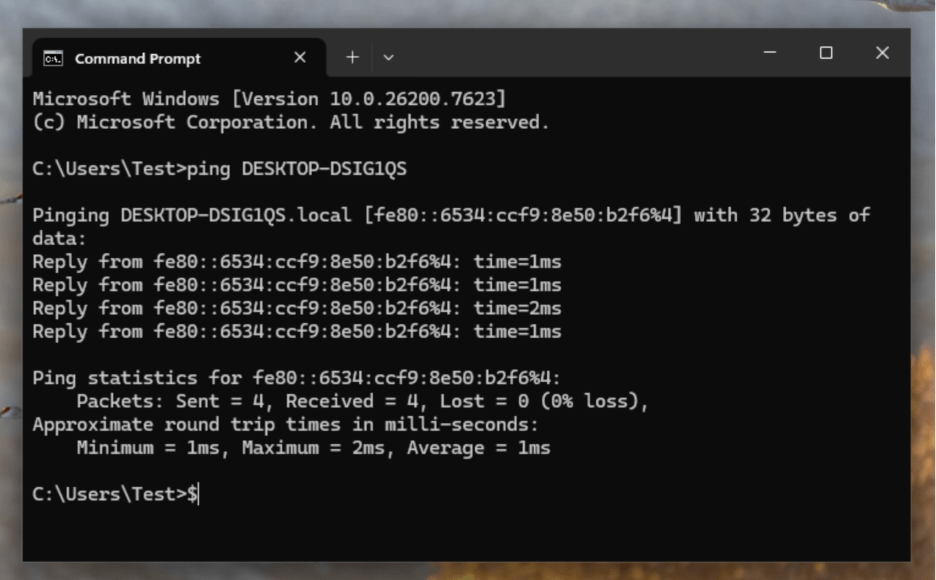Open a new tab with the plus icon
Screen dimensions: 936x580
tap(352, 57)
